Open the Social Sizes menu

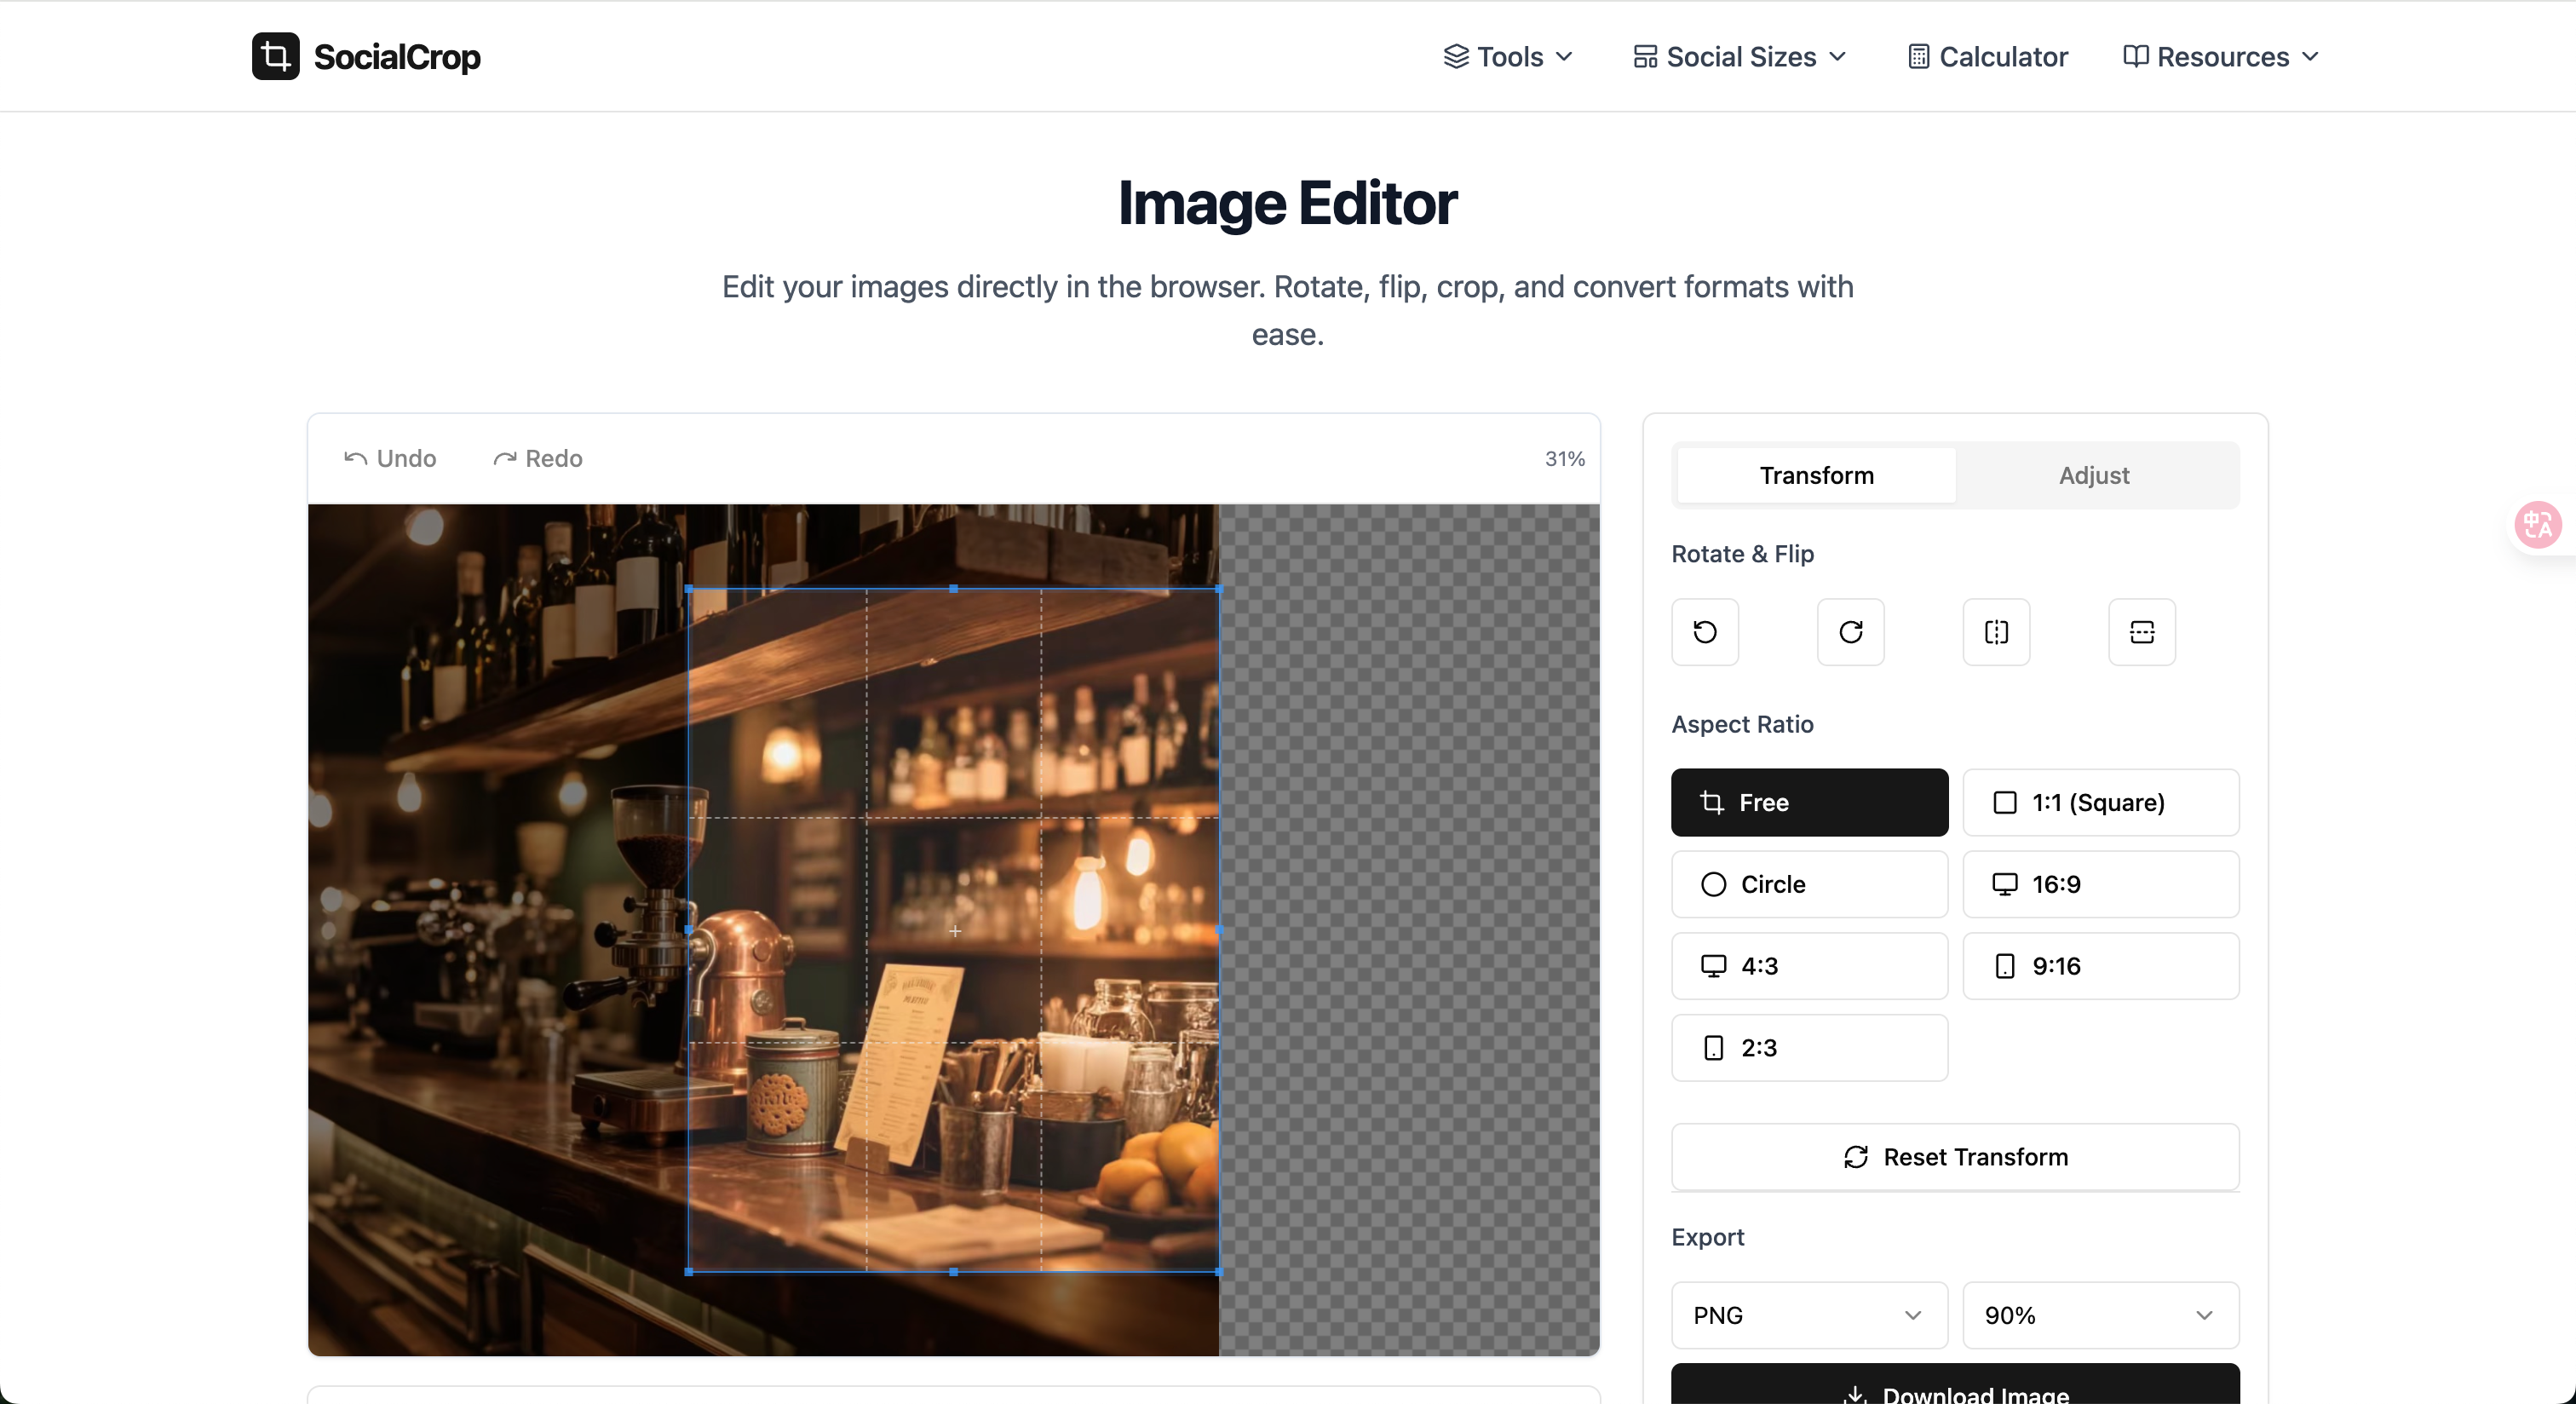click(x=1739, y=56)
